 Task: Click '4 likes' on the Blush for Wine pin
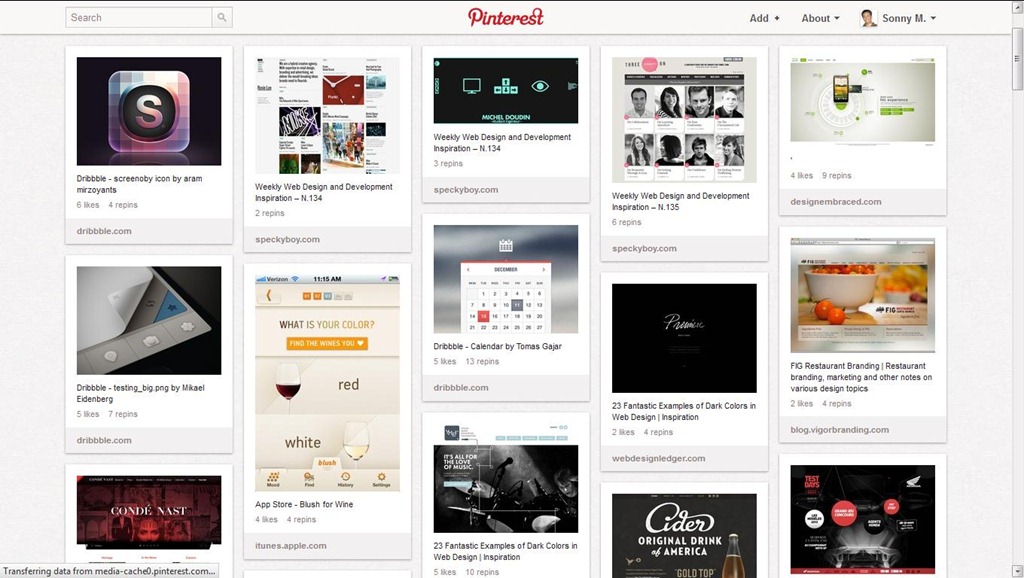[266, 520]
